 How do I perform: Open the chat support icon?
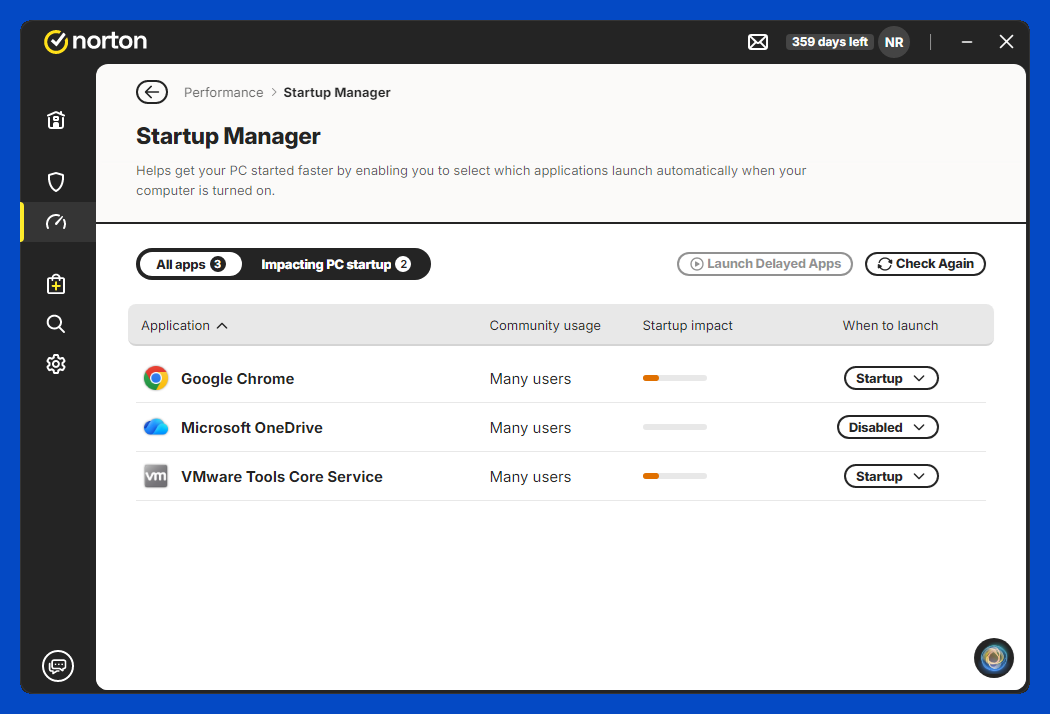tap(58, 666)
